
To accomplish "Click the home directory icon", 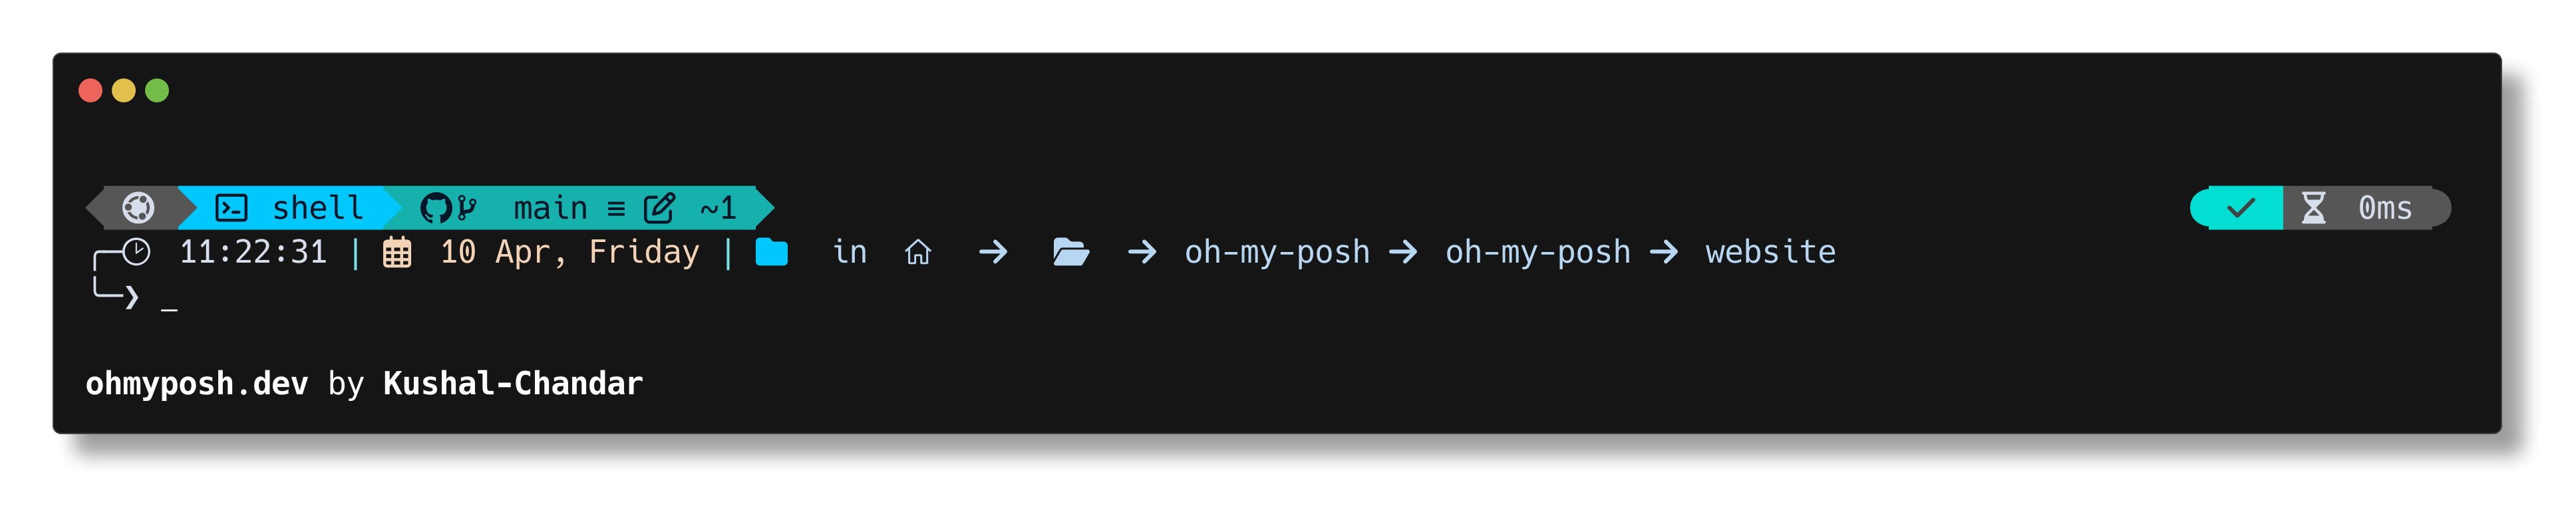I will click(917, 253).
